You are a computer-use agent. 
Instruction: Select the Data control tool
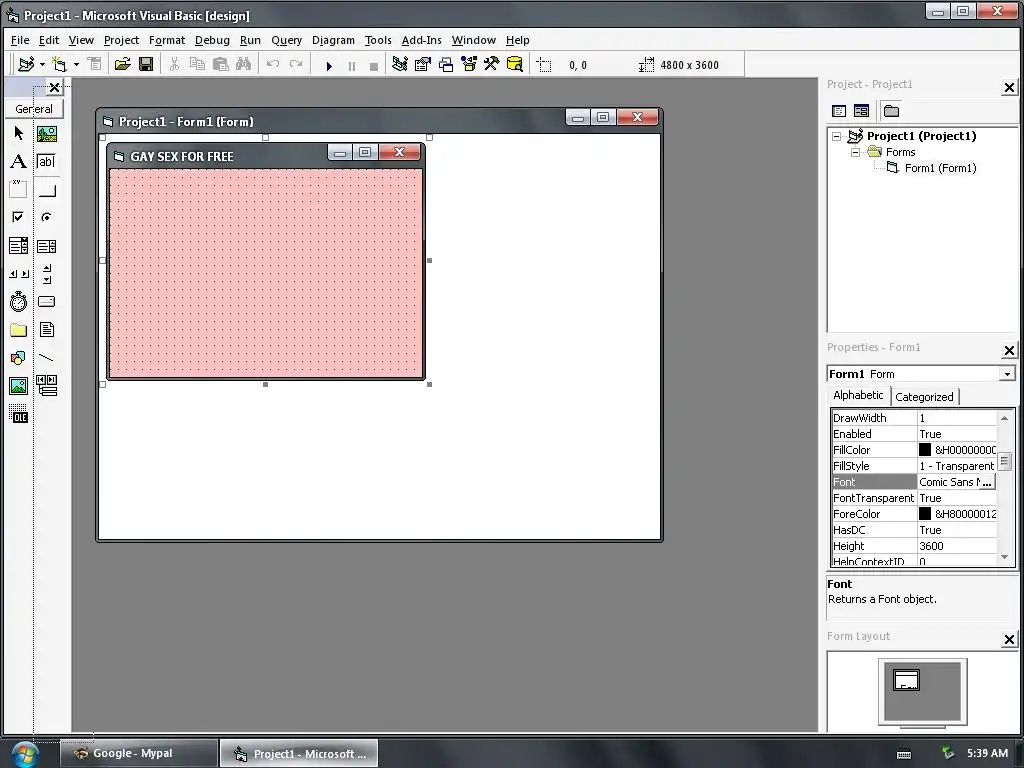click(46, 386)
